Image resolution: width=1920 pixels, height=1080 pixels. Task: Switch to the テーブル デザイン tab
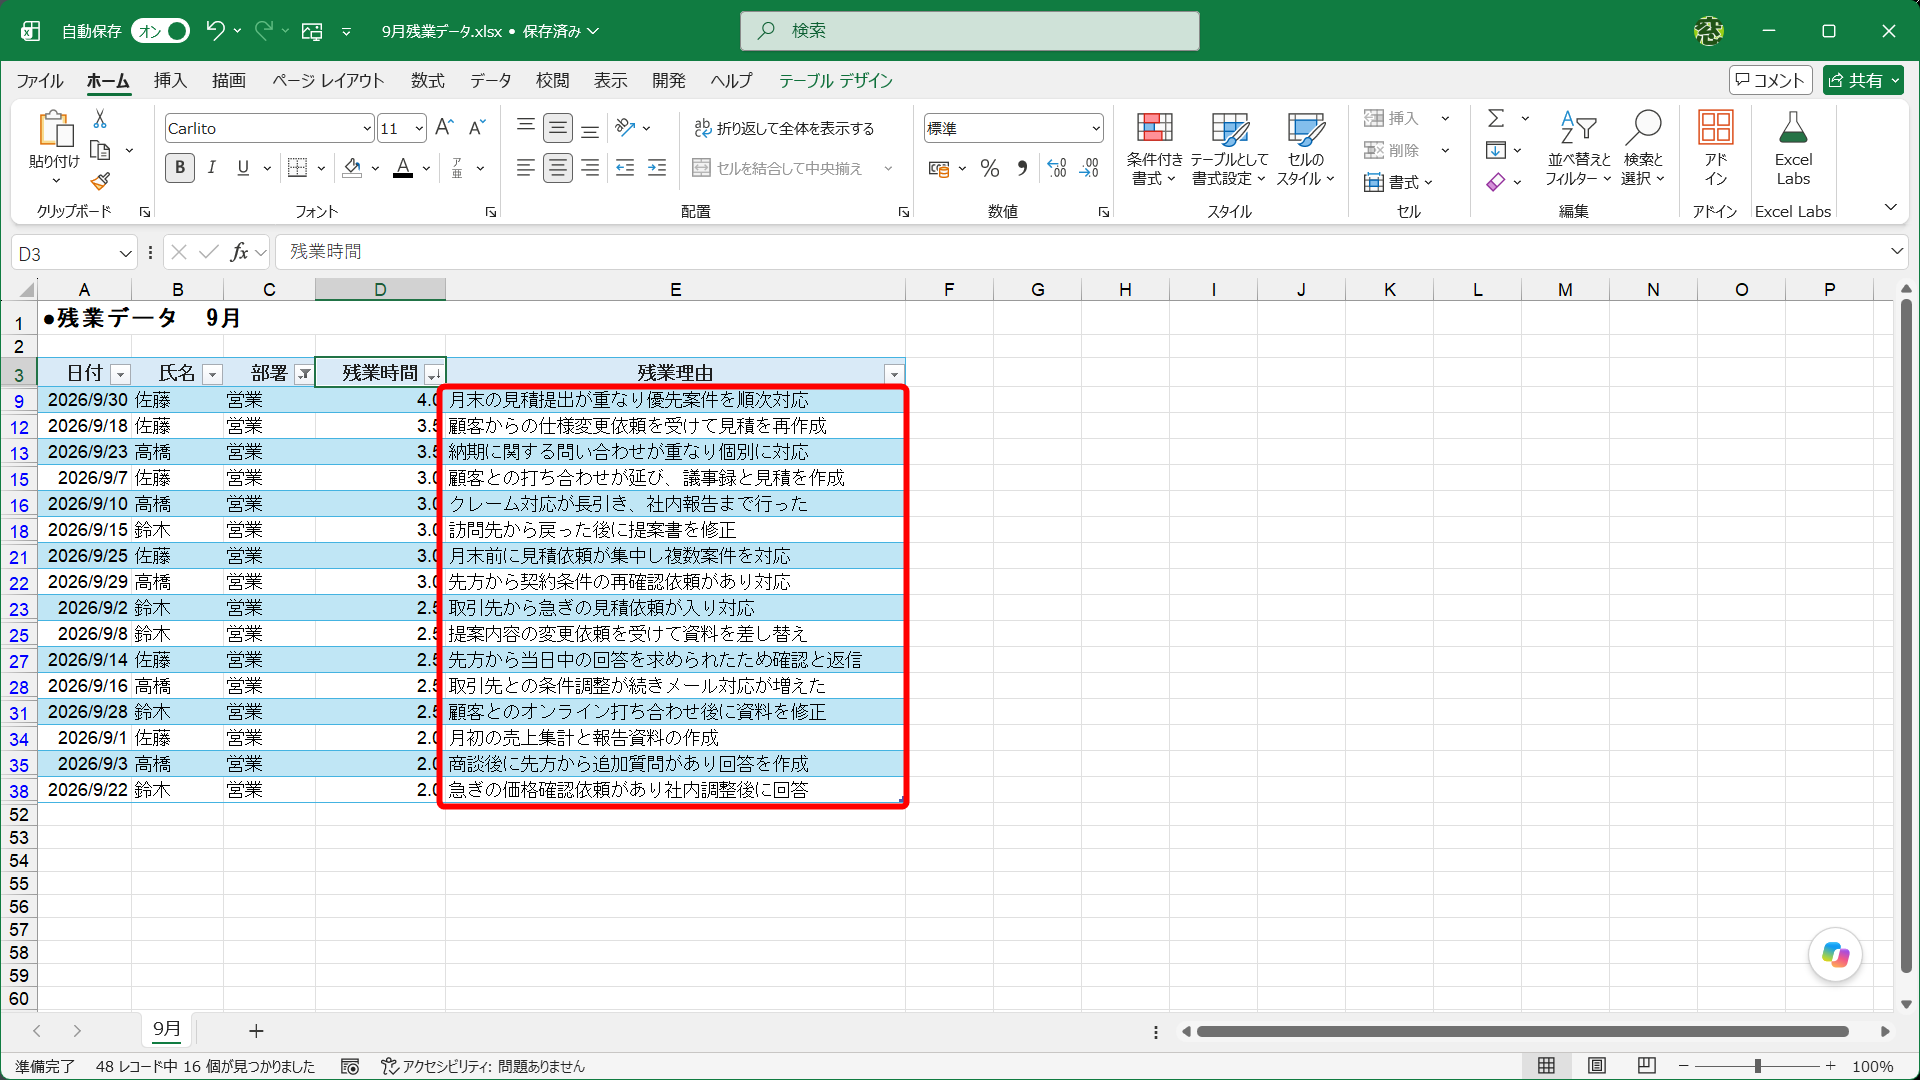[836, 81]
